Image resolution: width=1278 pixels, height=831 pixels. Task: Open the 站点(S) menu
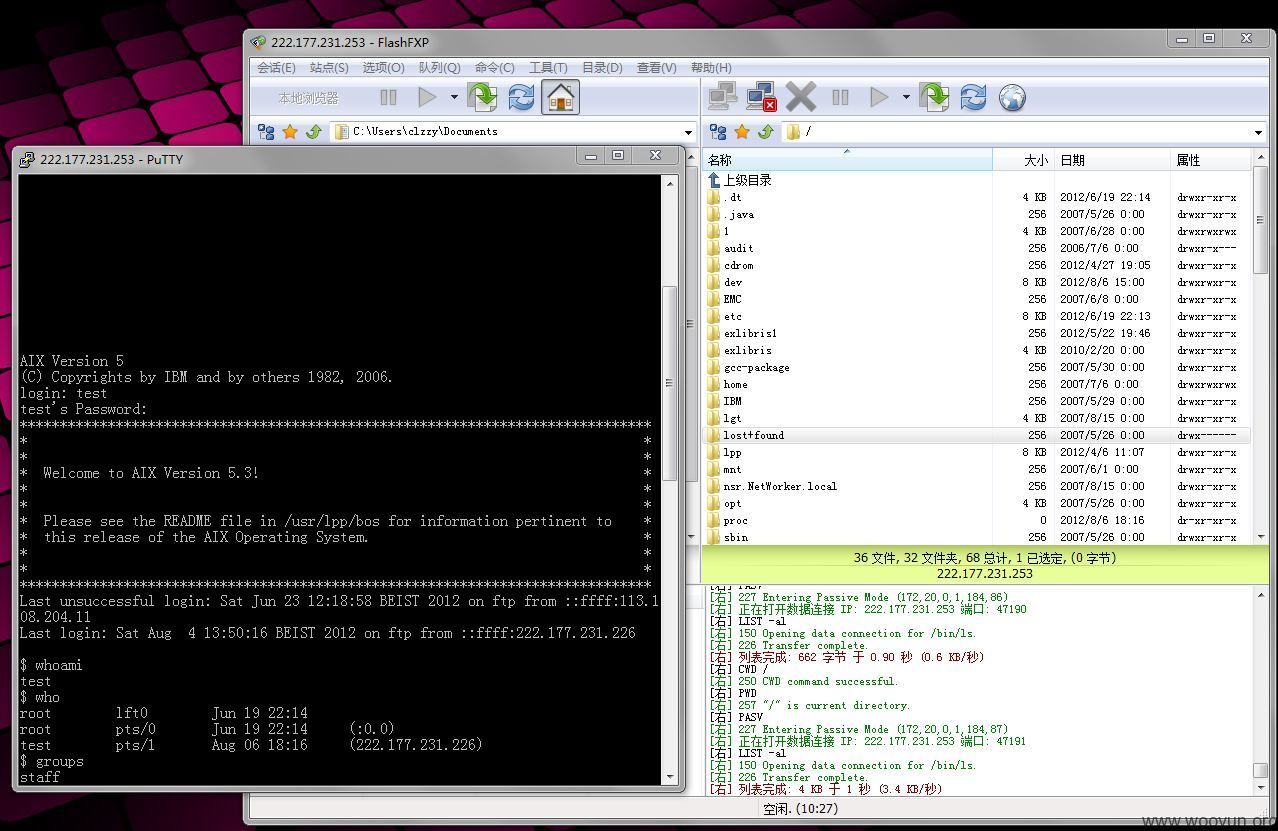[329, 68]
